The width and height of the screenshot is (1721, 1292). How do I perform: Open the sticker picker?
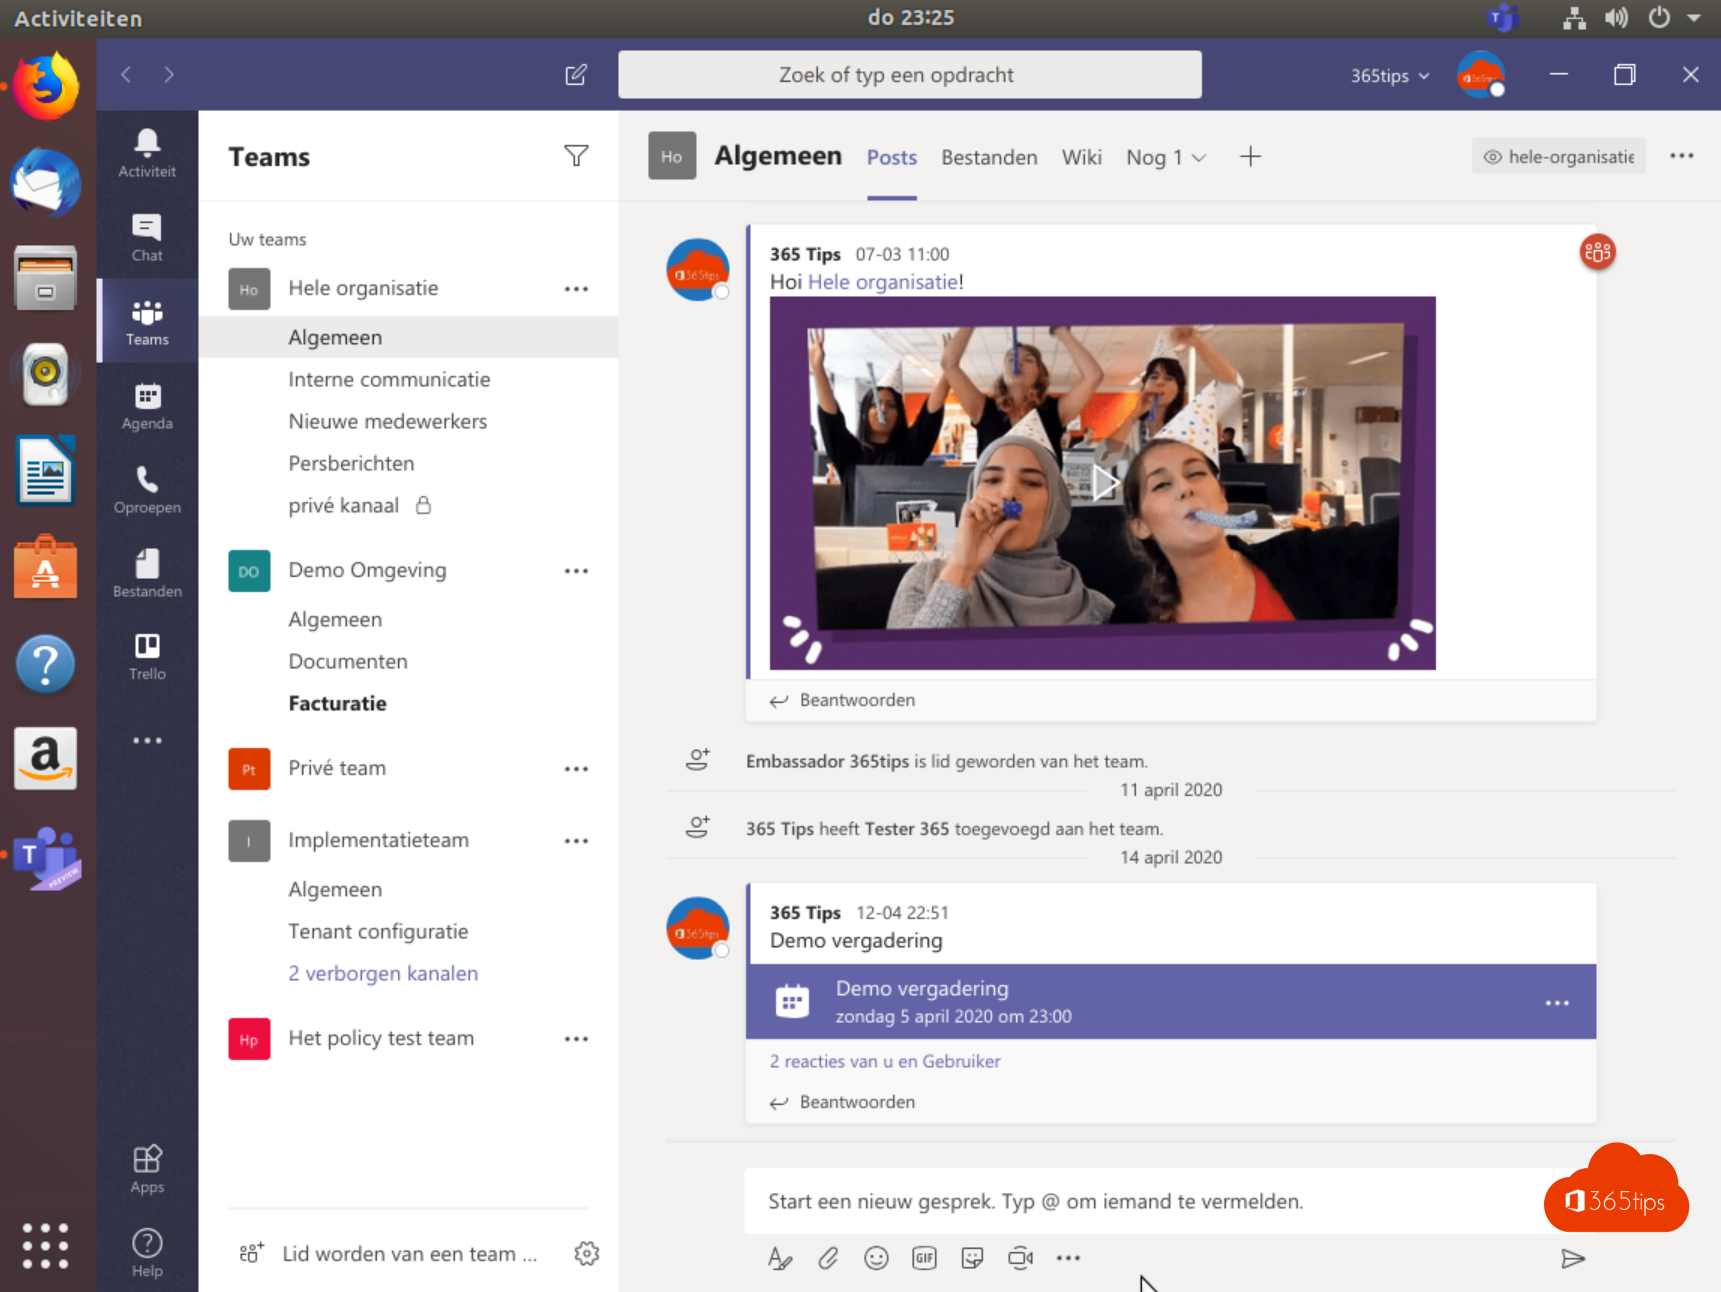[x=972, y=1258]
